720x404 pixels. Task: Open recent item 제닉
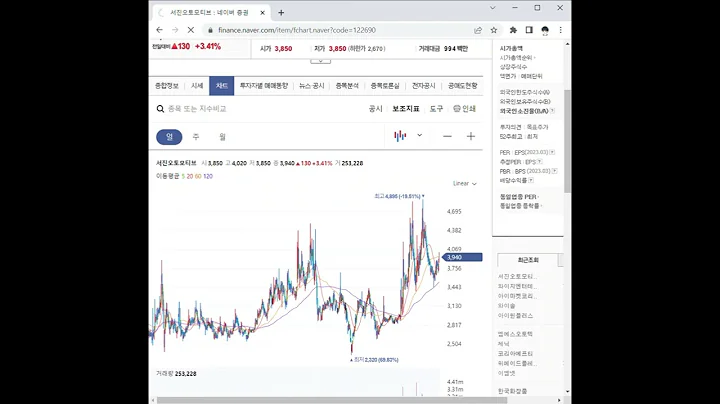tap(503, 344)
